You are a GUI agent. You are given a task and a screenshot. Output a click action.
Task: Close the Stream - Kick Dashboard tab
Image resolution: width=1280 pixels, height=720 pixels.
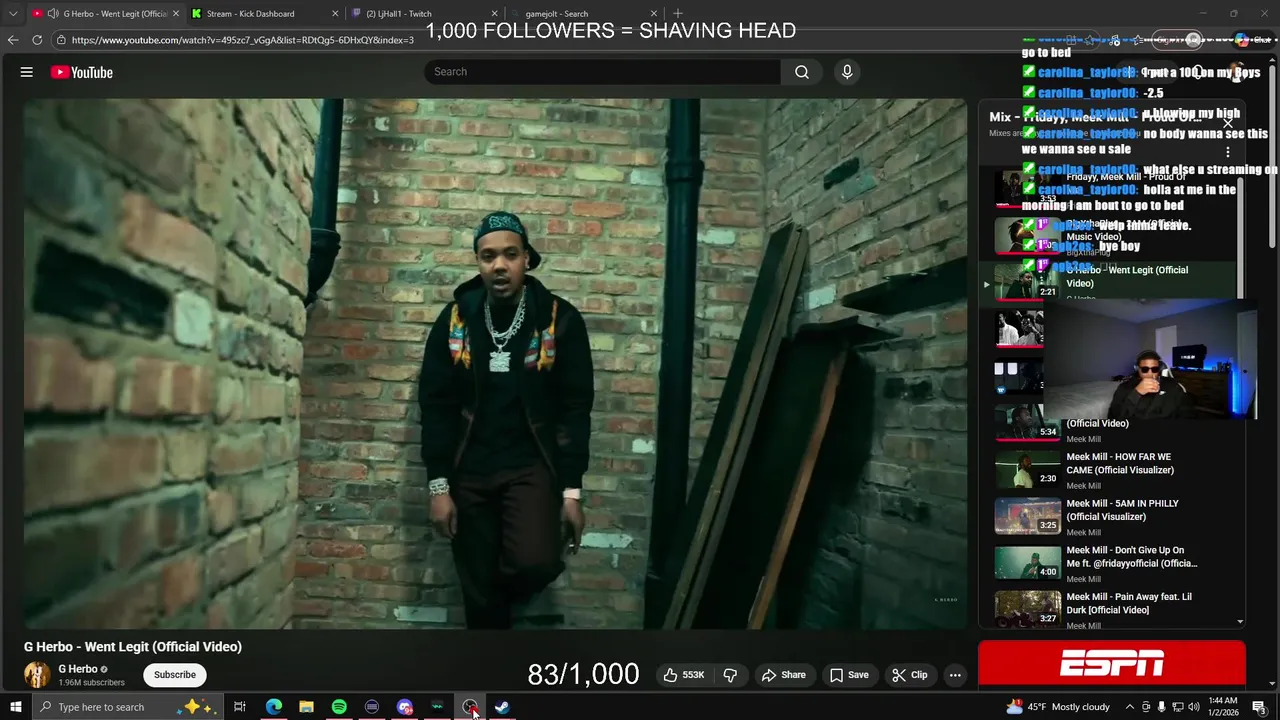coord(335,14)
